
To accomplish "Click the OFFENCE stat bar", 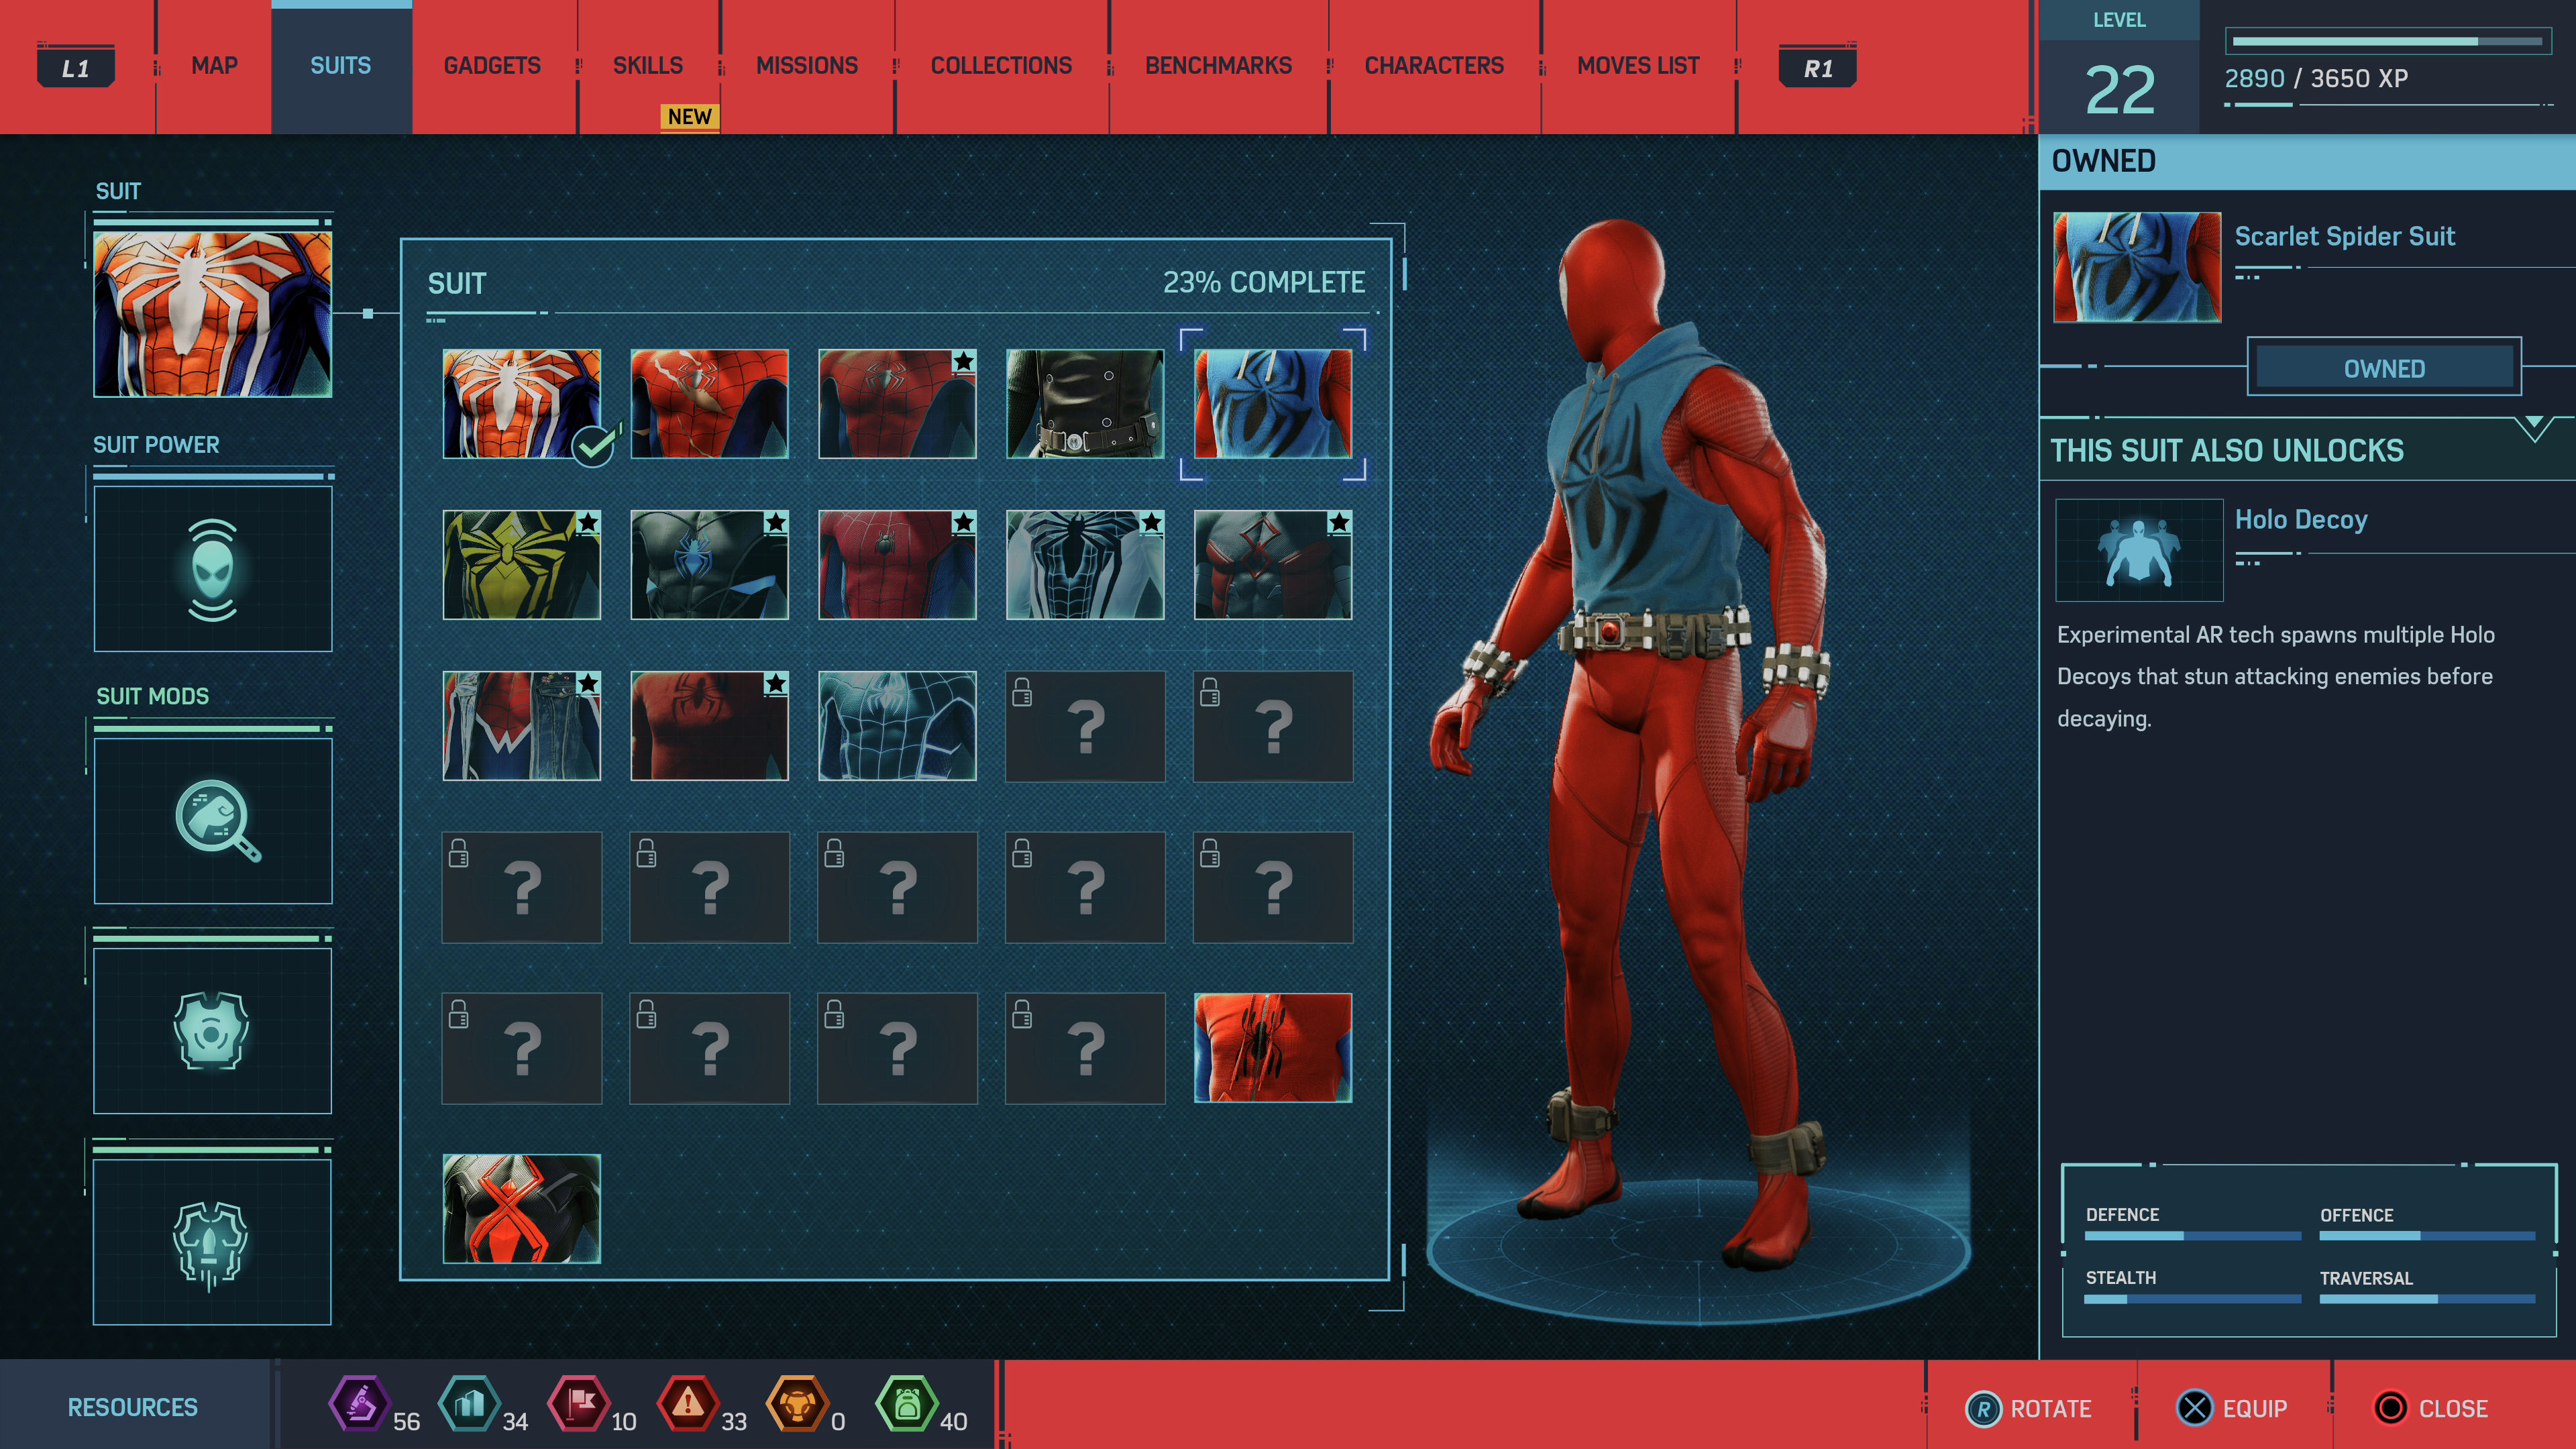I will (2428, 1236).
